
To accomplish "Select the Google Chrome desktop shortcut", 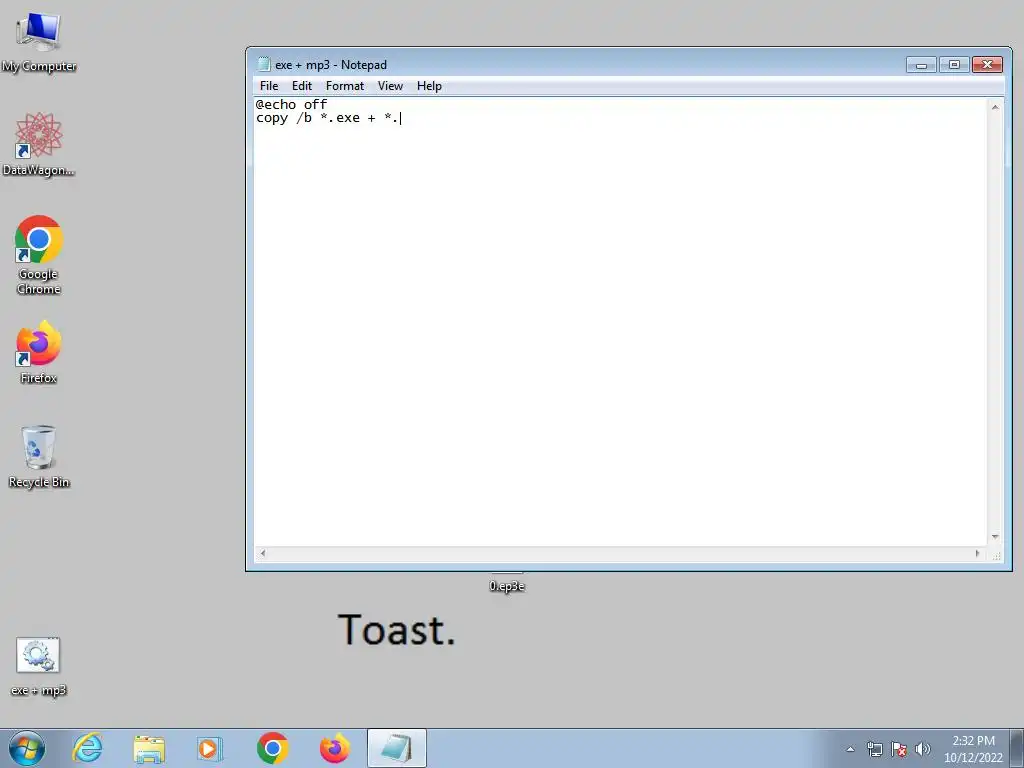I will coord(39,255).
